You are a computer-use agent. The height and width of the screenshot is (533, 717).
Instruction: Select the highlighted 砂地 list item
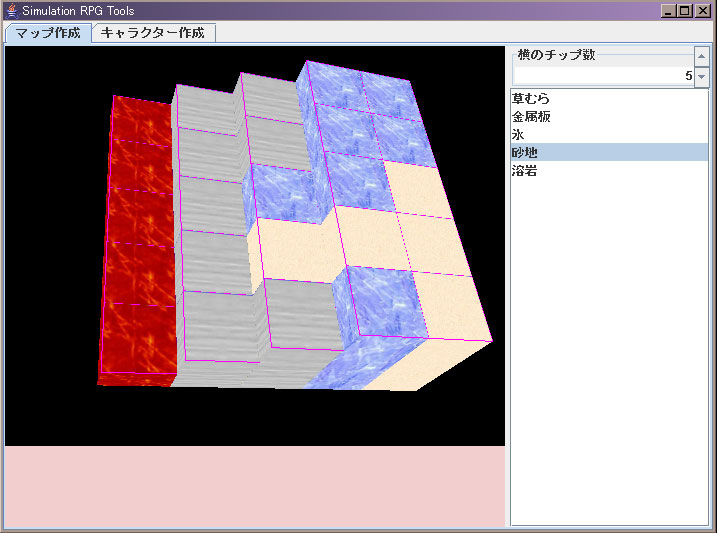(x=609, y=152)
